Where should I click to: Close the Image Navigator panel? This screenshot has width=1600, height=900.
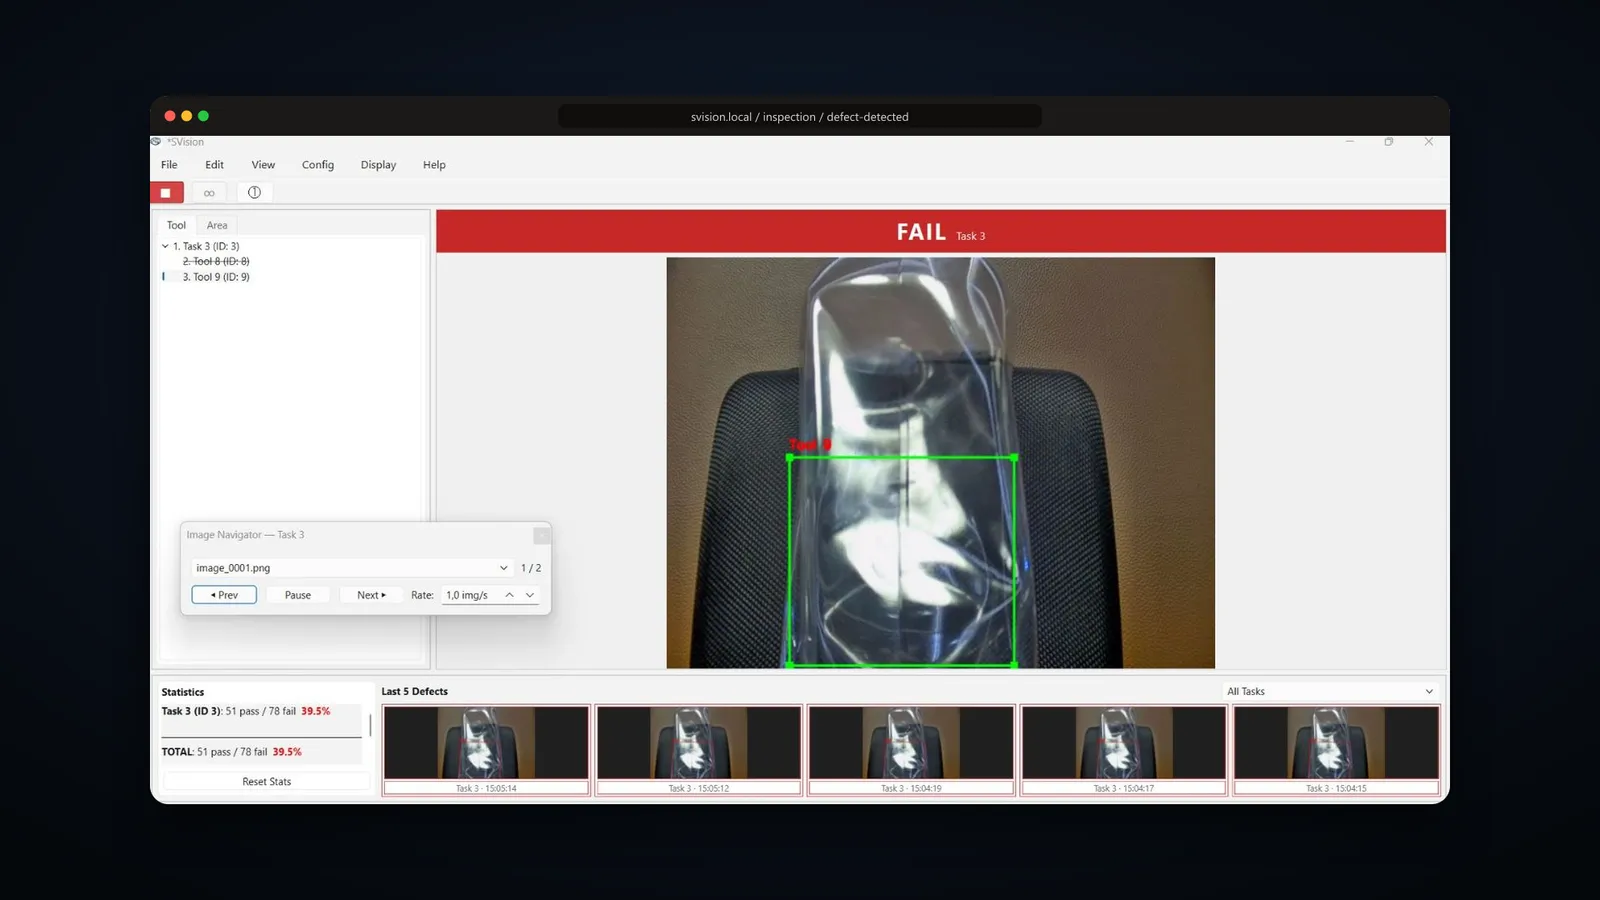(x=541, y=535)
